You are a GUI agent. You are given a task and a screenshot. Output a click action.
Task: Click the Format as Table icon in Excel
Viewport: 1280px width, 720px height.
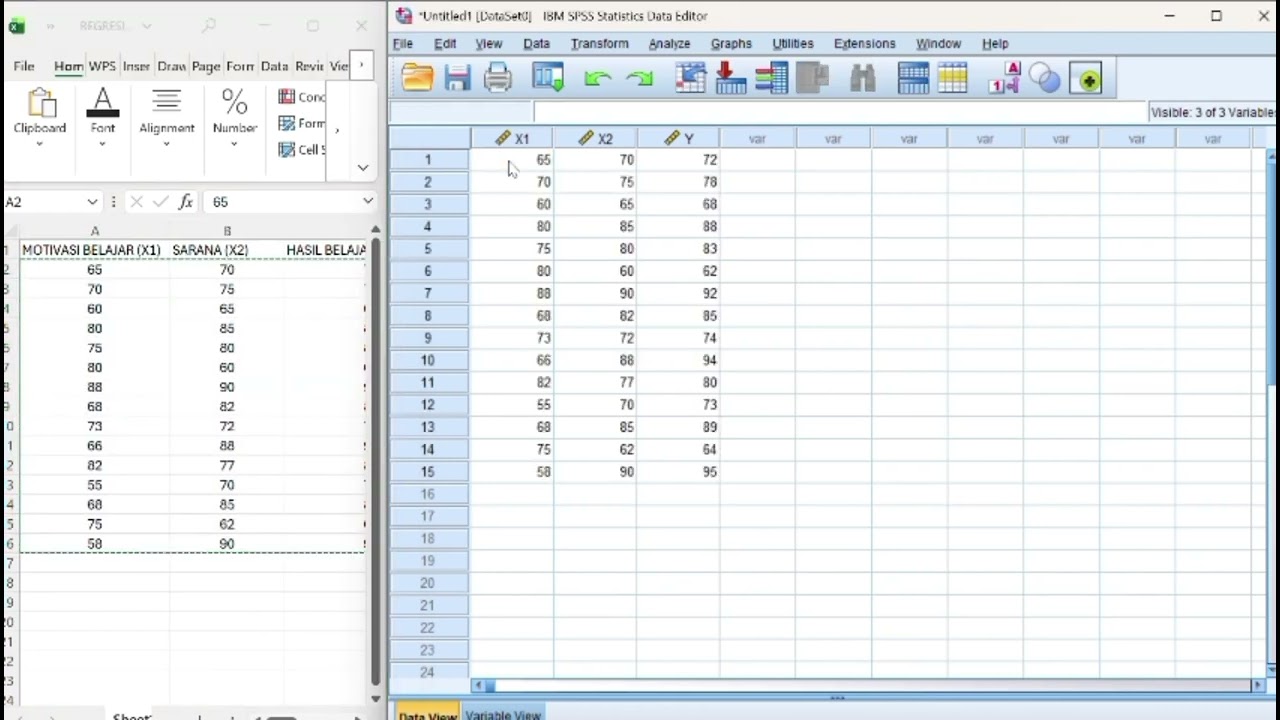tap(287, 123)
